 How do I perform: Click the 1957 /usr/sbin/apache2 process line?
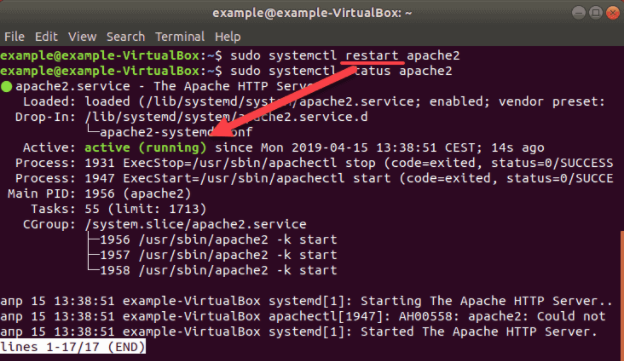click(218, 255)
